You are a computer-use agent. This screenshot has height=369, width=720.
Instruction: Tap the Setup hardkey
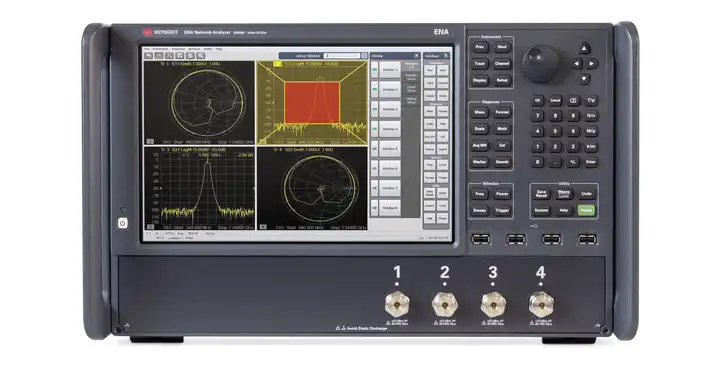pos(502,80)
